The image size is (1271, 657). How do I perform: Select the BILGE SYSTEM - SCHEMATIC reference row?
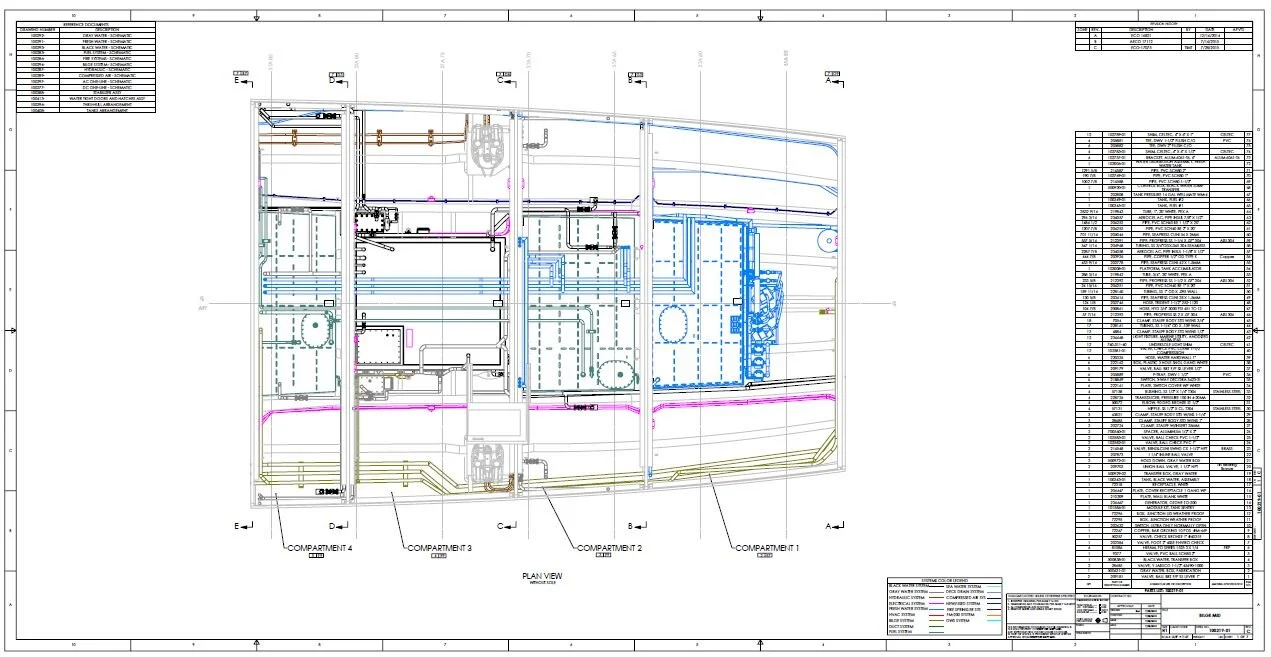(x=86, y=64)
